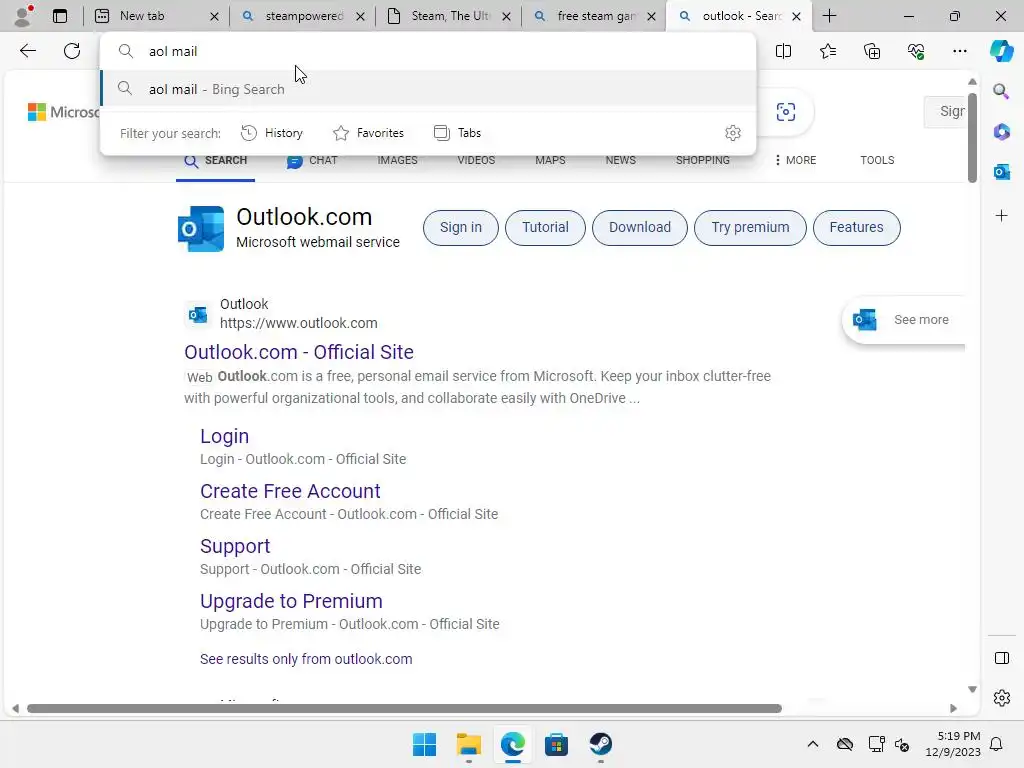Open Copilot icon at top right
The width and height of the screenshot is (1024, 768).
tap(1001, 51)
